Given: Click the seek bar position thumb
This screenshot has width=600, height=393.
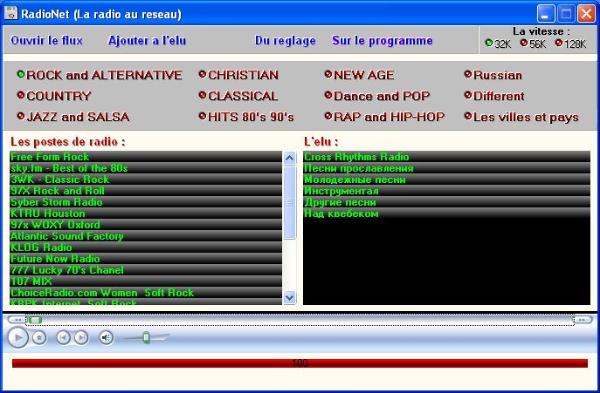Looking at the screenshot, I should pos(35,320).
